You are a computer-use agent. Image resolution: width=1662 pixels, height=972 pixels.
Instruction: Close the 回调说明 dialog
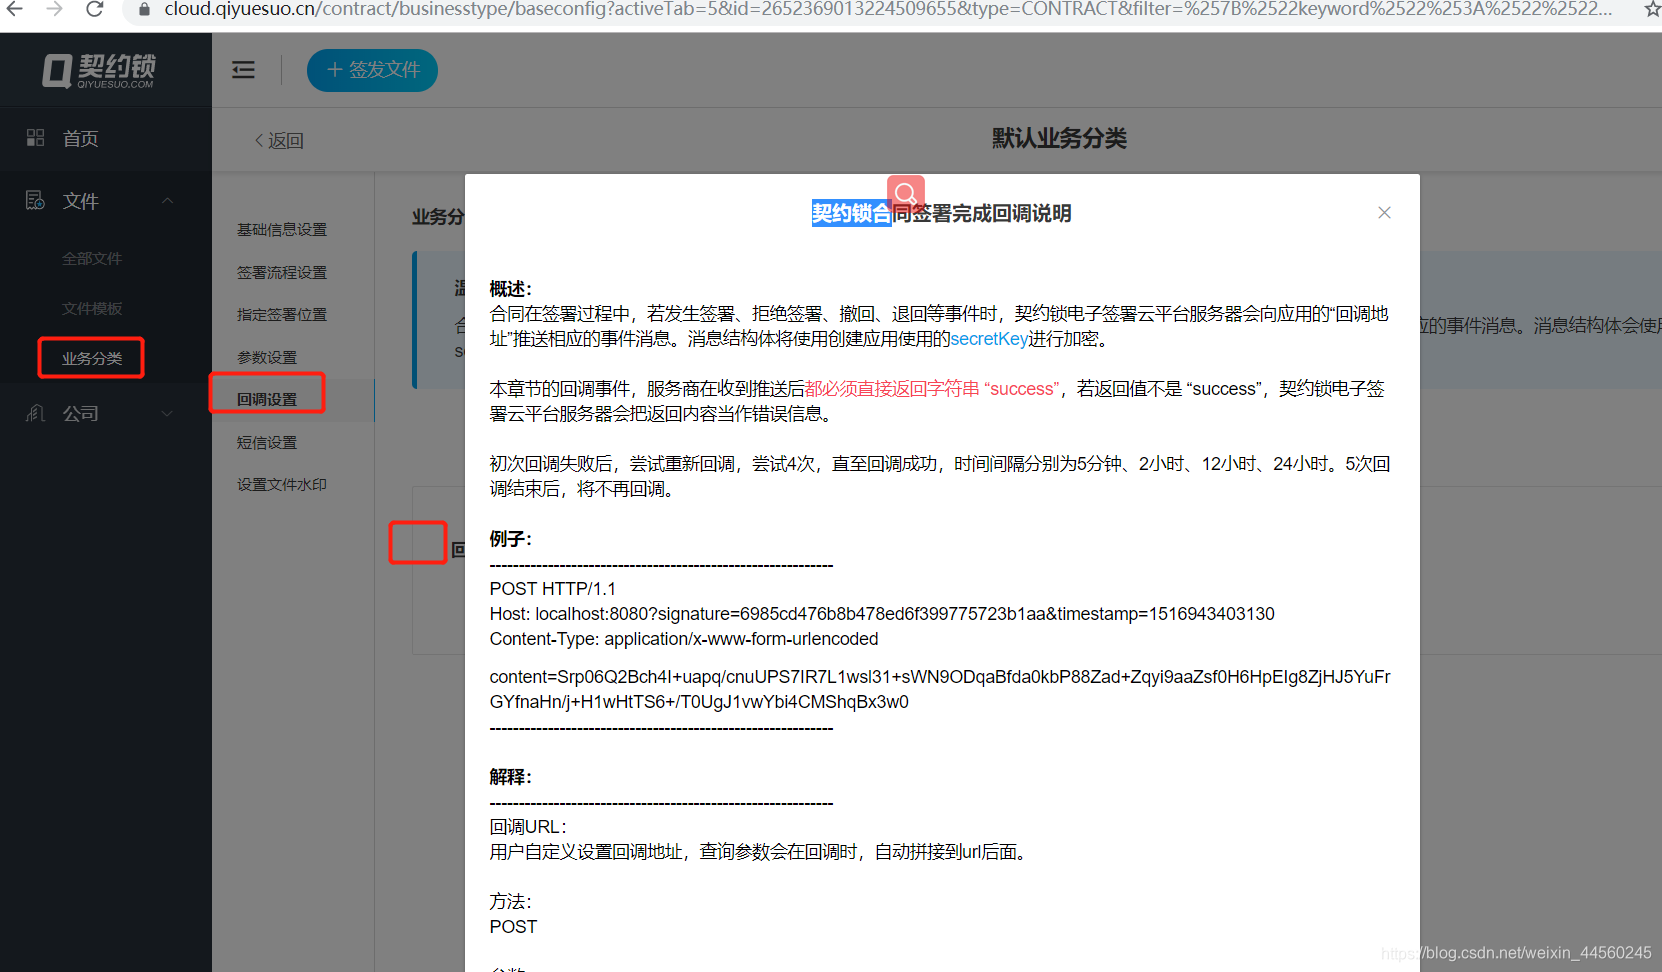(1384, 213)
